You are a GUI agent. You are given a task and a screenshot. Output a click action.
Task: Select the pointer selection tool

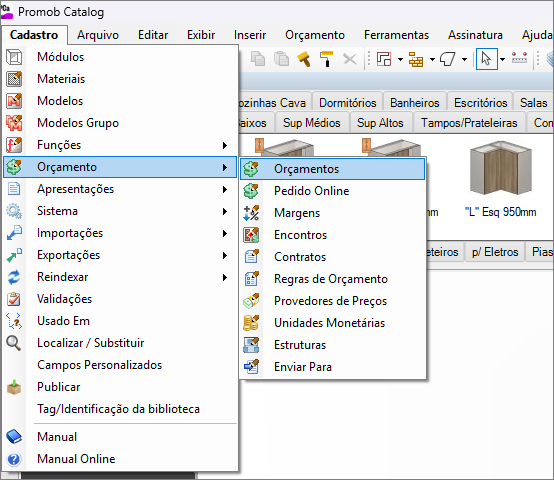pyautogui.click(x=487, y=59)
